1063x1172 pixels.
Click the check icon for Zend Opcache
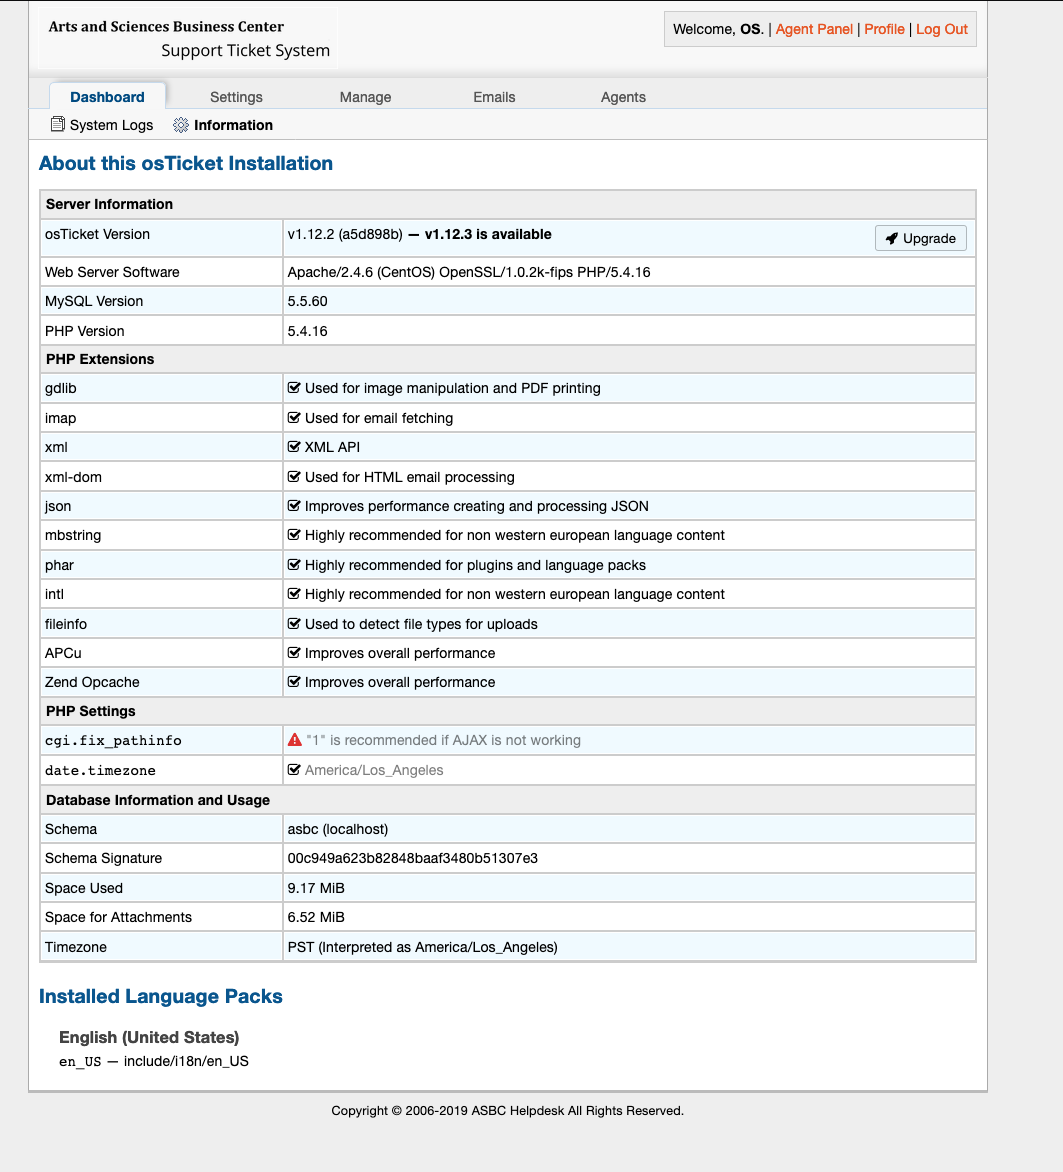tap(295, 682)
